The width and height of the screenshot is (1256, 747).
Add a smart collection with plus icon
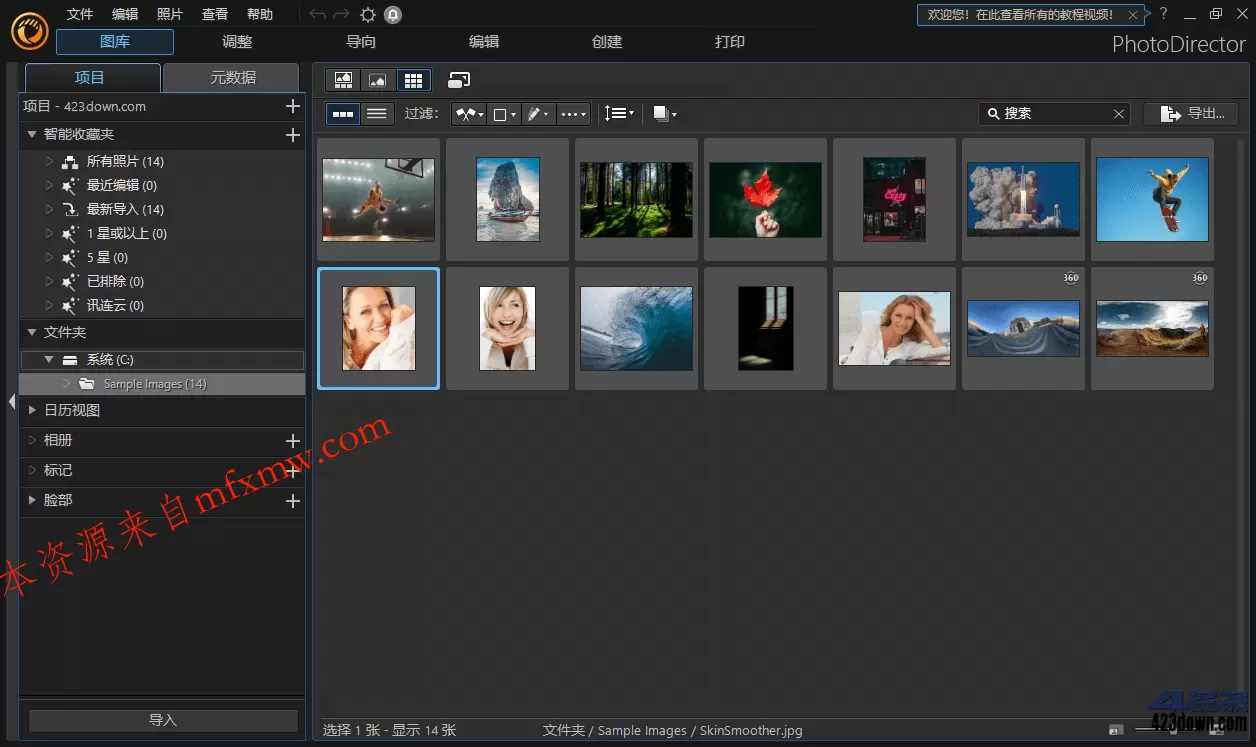point(293,135)
